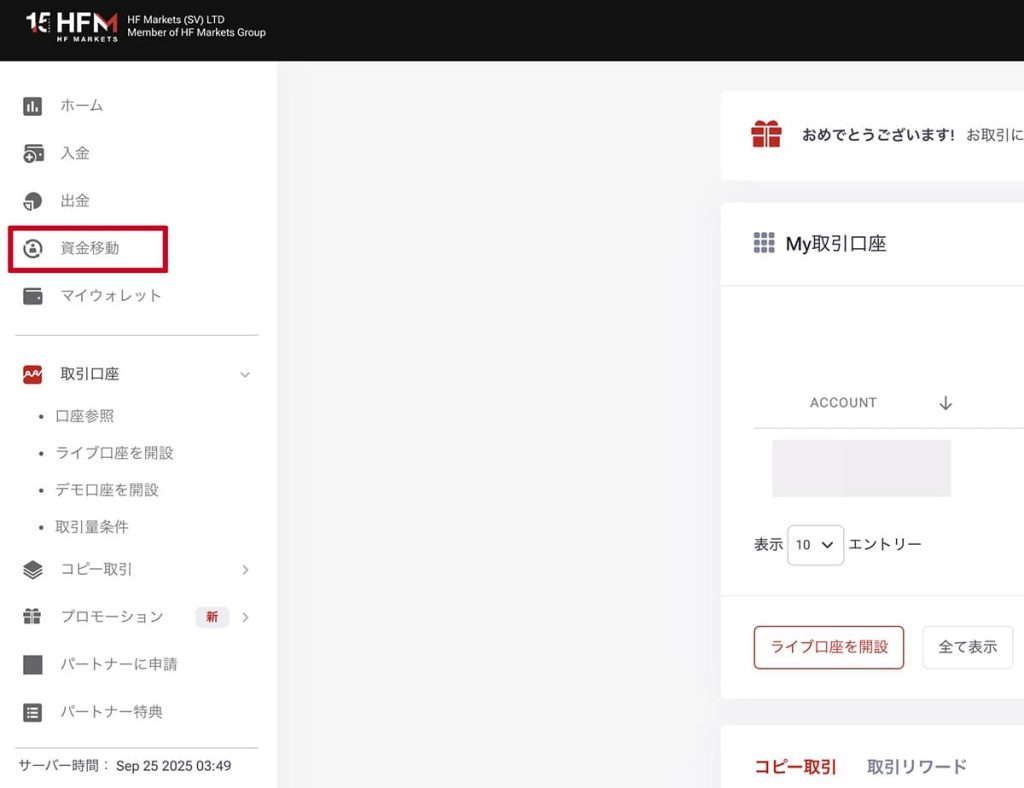The width and height of the screenshot is (1024, 788).
Task: Click the 資金移動 transfer icon highlighted in red
Action: (x=34, y=248)
